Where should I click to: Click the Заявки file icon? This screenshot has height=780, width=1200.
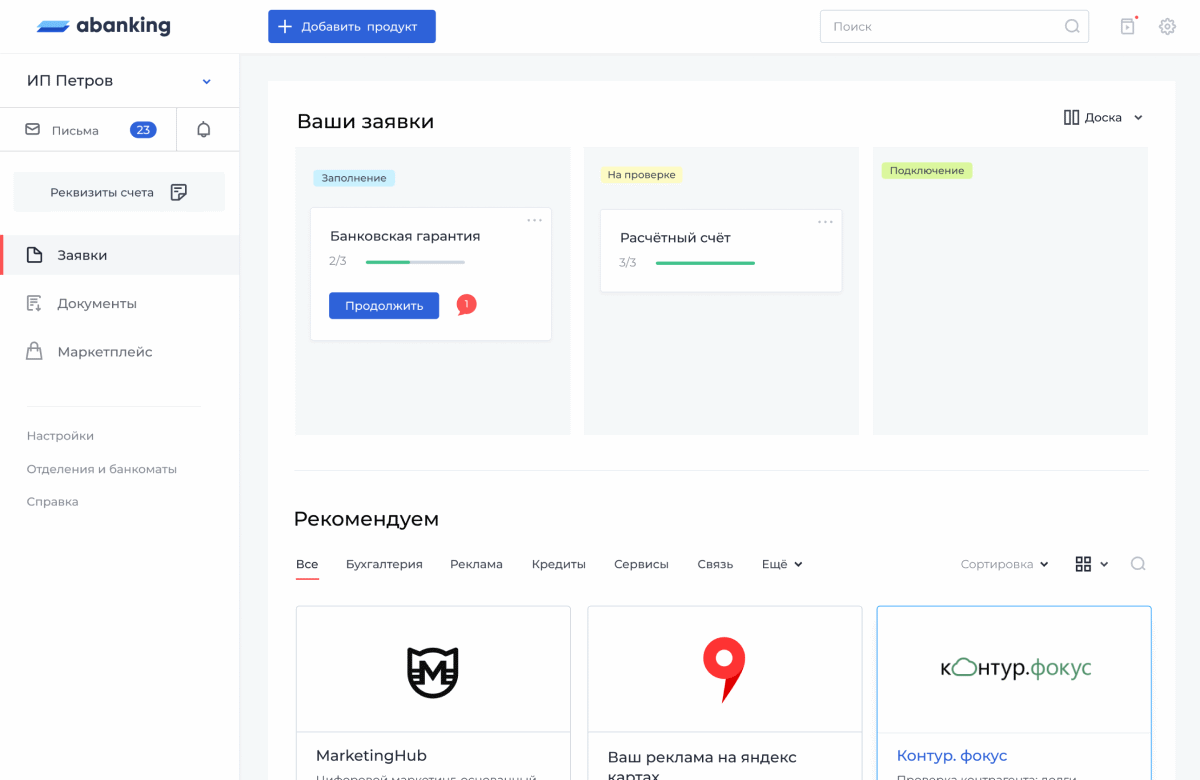[34, 255]
